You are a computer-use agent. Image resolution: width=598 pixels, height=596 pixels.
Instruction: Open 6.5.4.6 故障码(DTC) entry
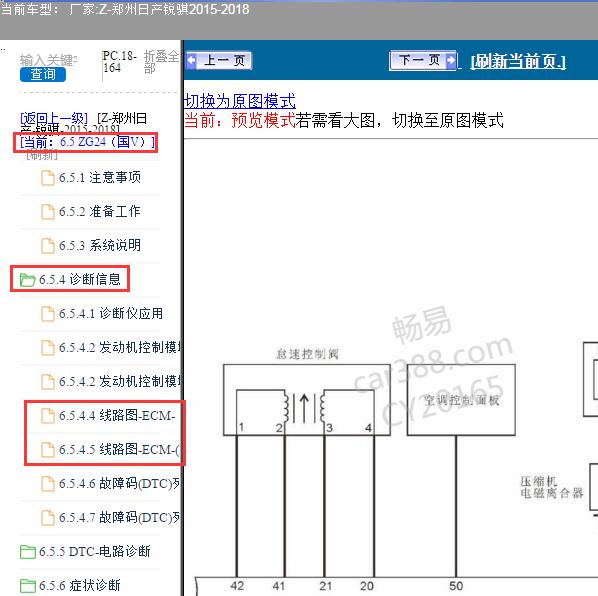pos(119,484)
